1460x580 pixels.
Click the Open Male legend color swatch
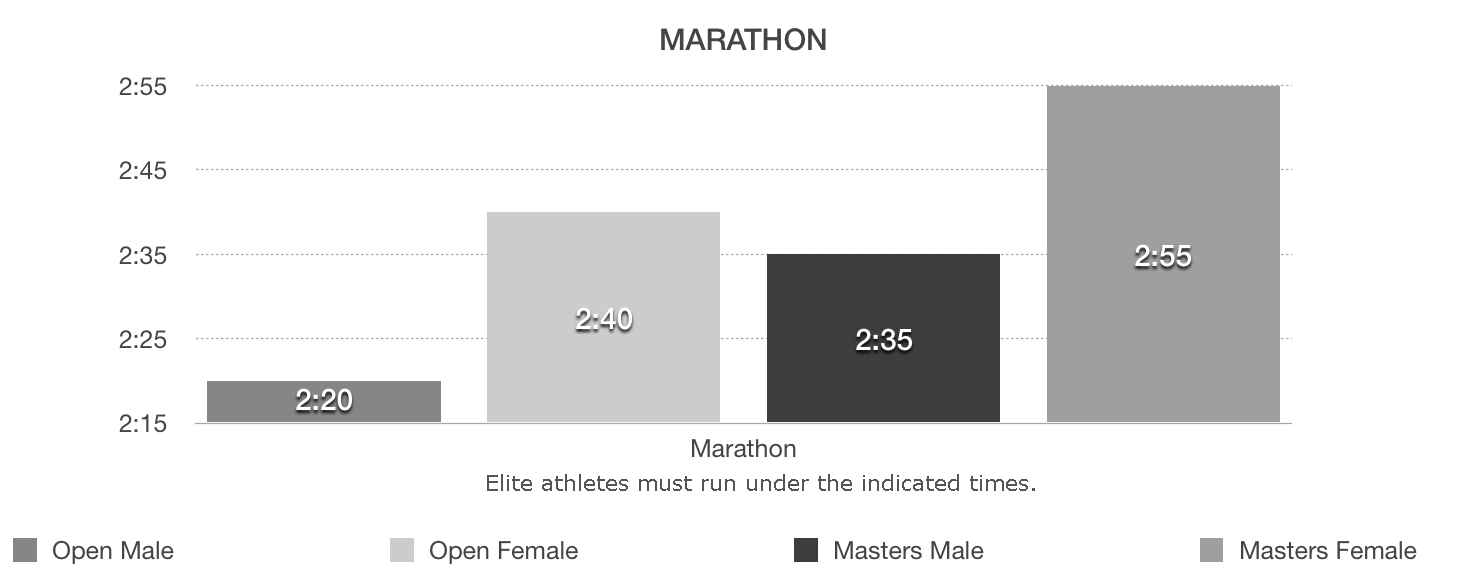(x=26, y=550)
